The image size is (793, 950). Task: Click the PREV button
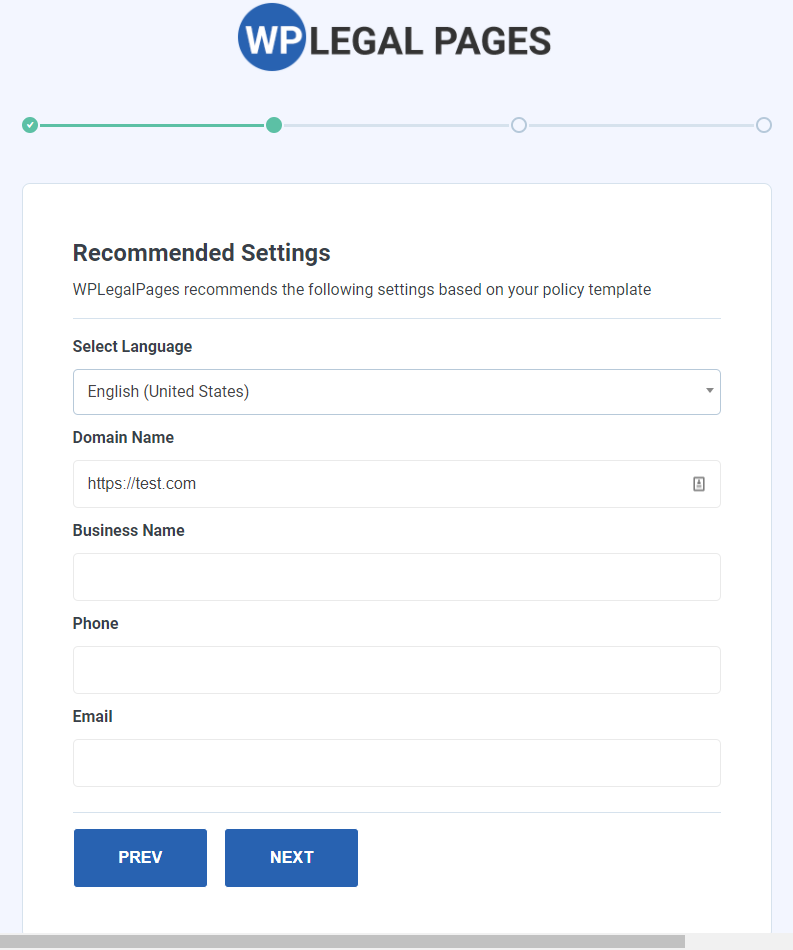140,858
